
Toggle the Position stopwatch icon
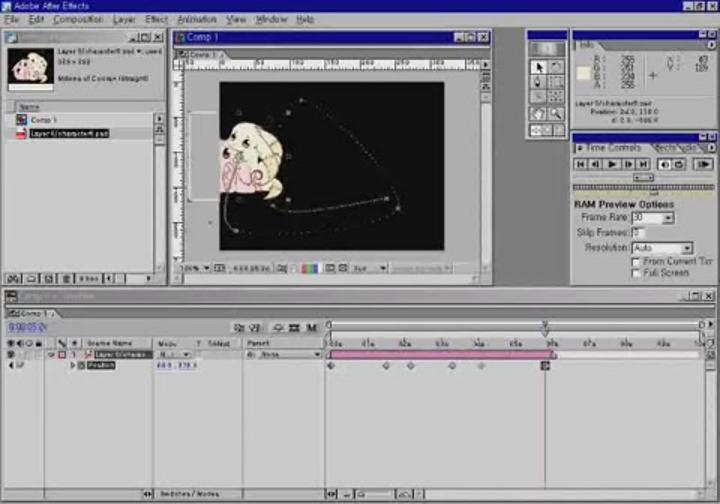[x=81, y=366]
